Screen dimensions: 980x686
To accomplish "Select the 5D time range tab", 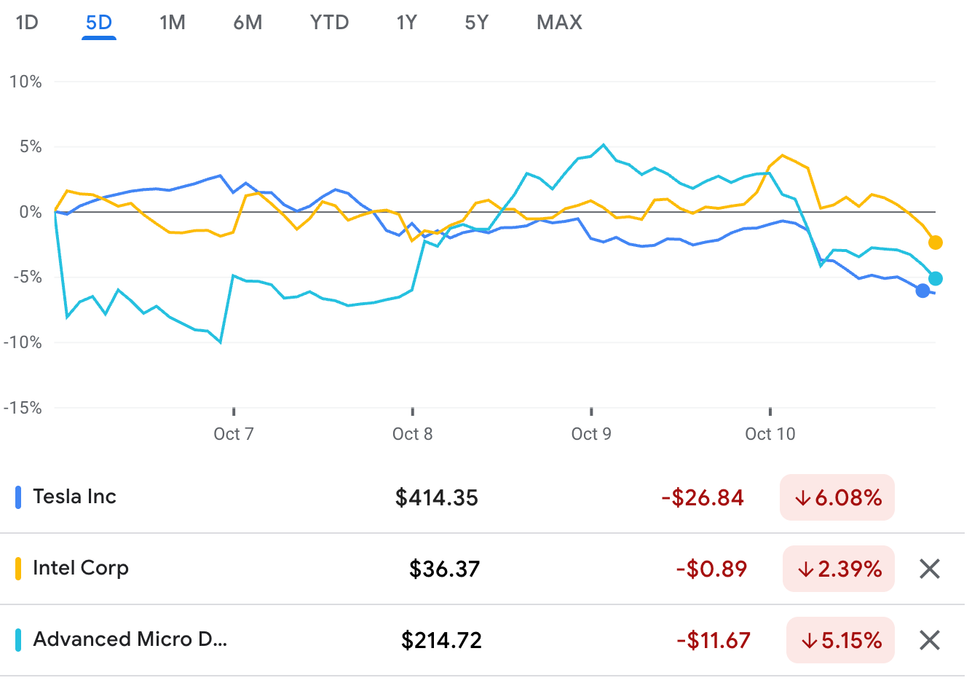I will [99, 22].
